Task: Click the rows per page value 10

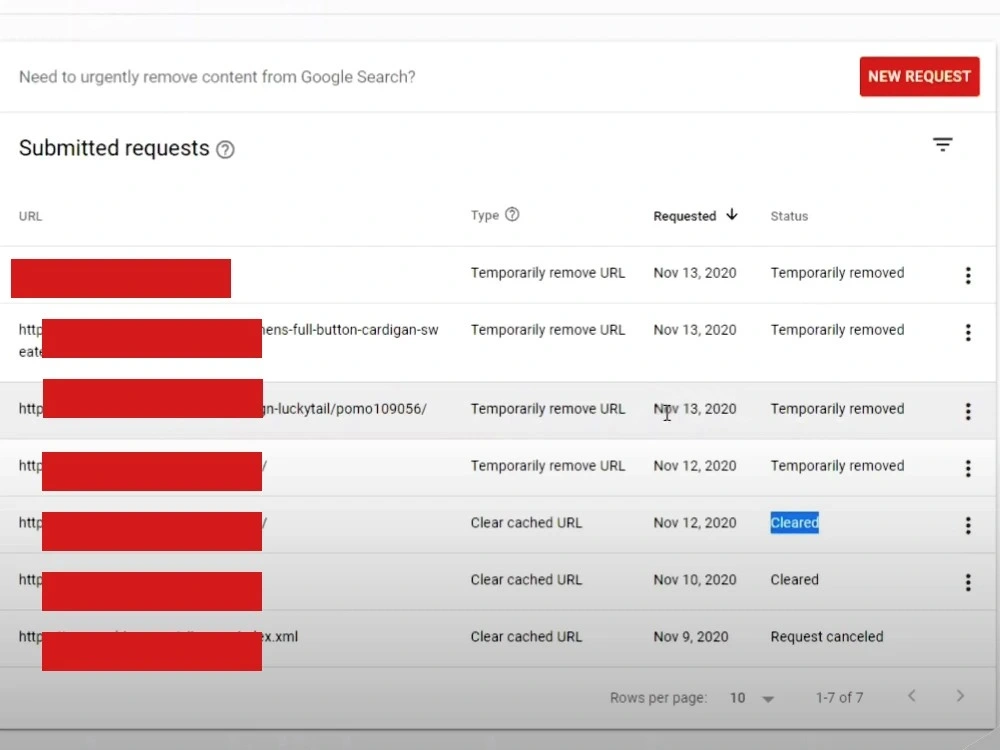Action: coord(737,698)
